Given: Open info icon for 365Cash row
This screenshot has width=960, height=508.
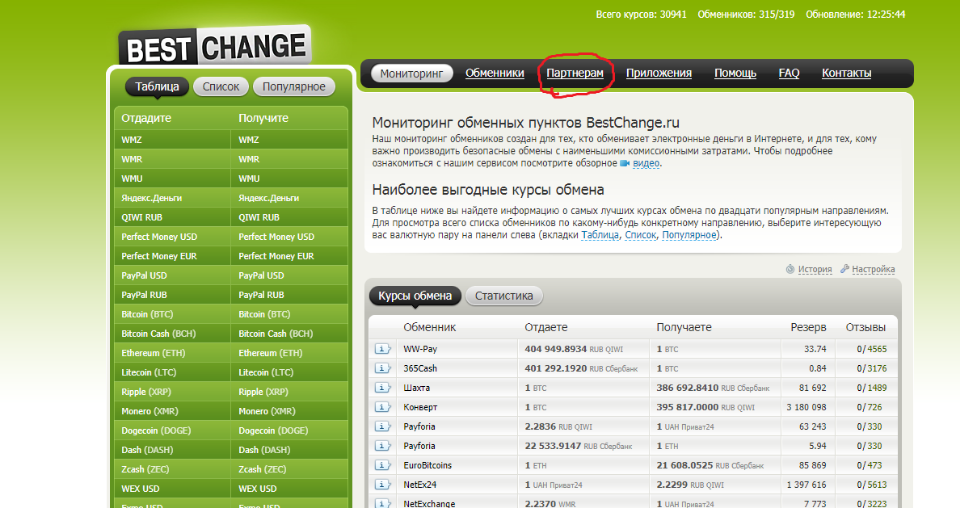Looking at the screenshot, I should coord(382,368).
